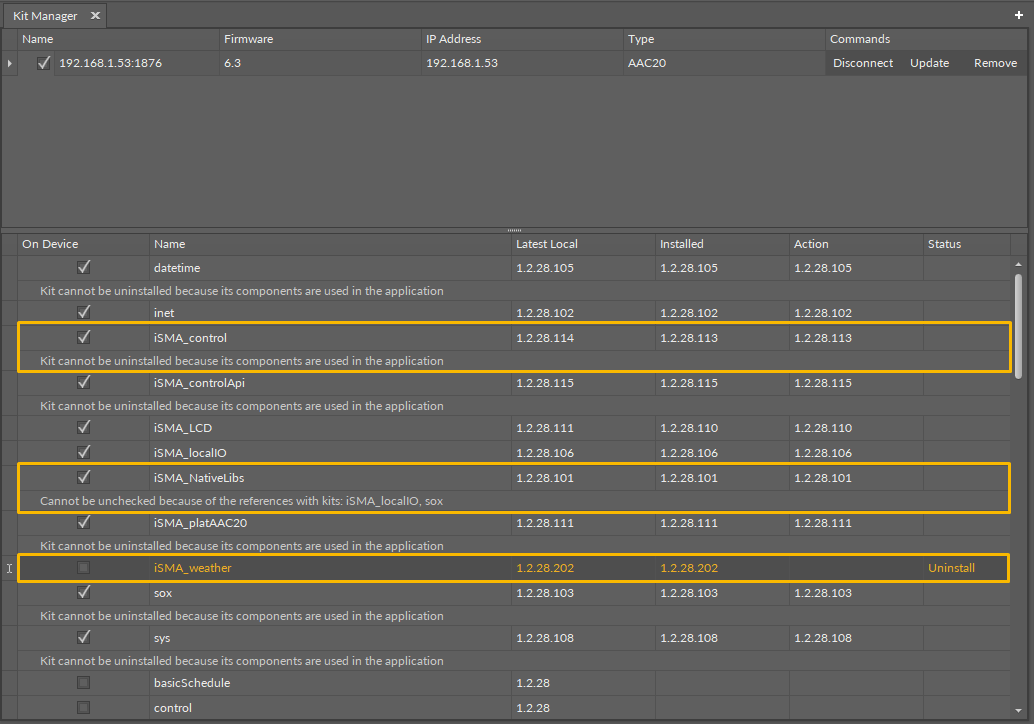Click the plus icon to add tab

tap(1019, 15)
